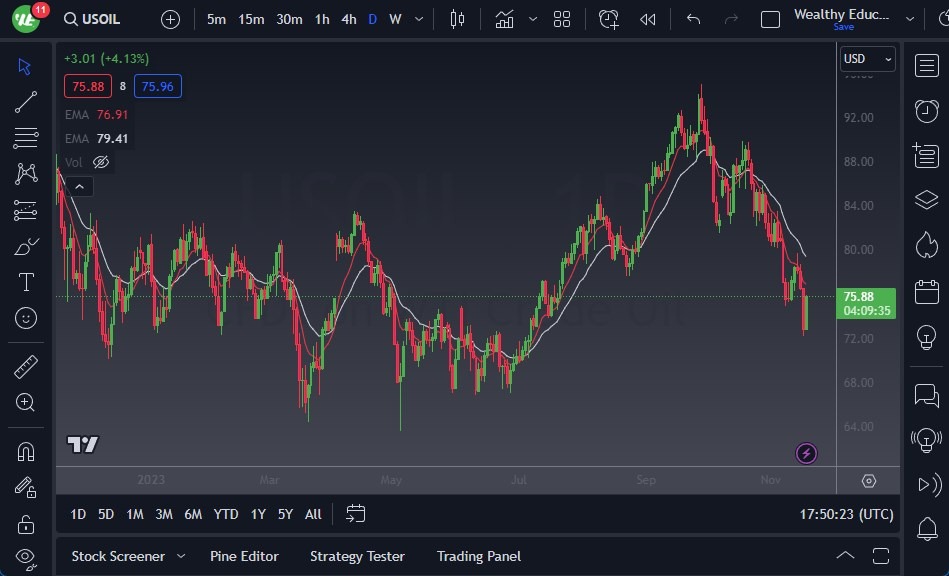Open the Indicators dialog
Image resolution: width=949 pixels, height=576 pixels.
(x=504, y=18)
